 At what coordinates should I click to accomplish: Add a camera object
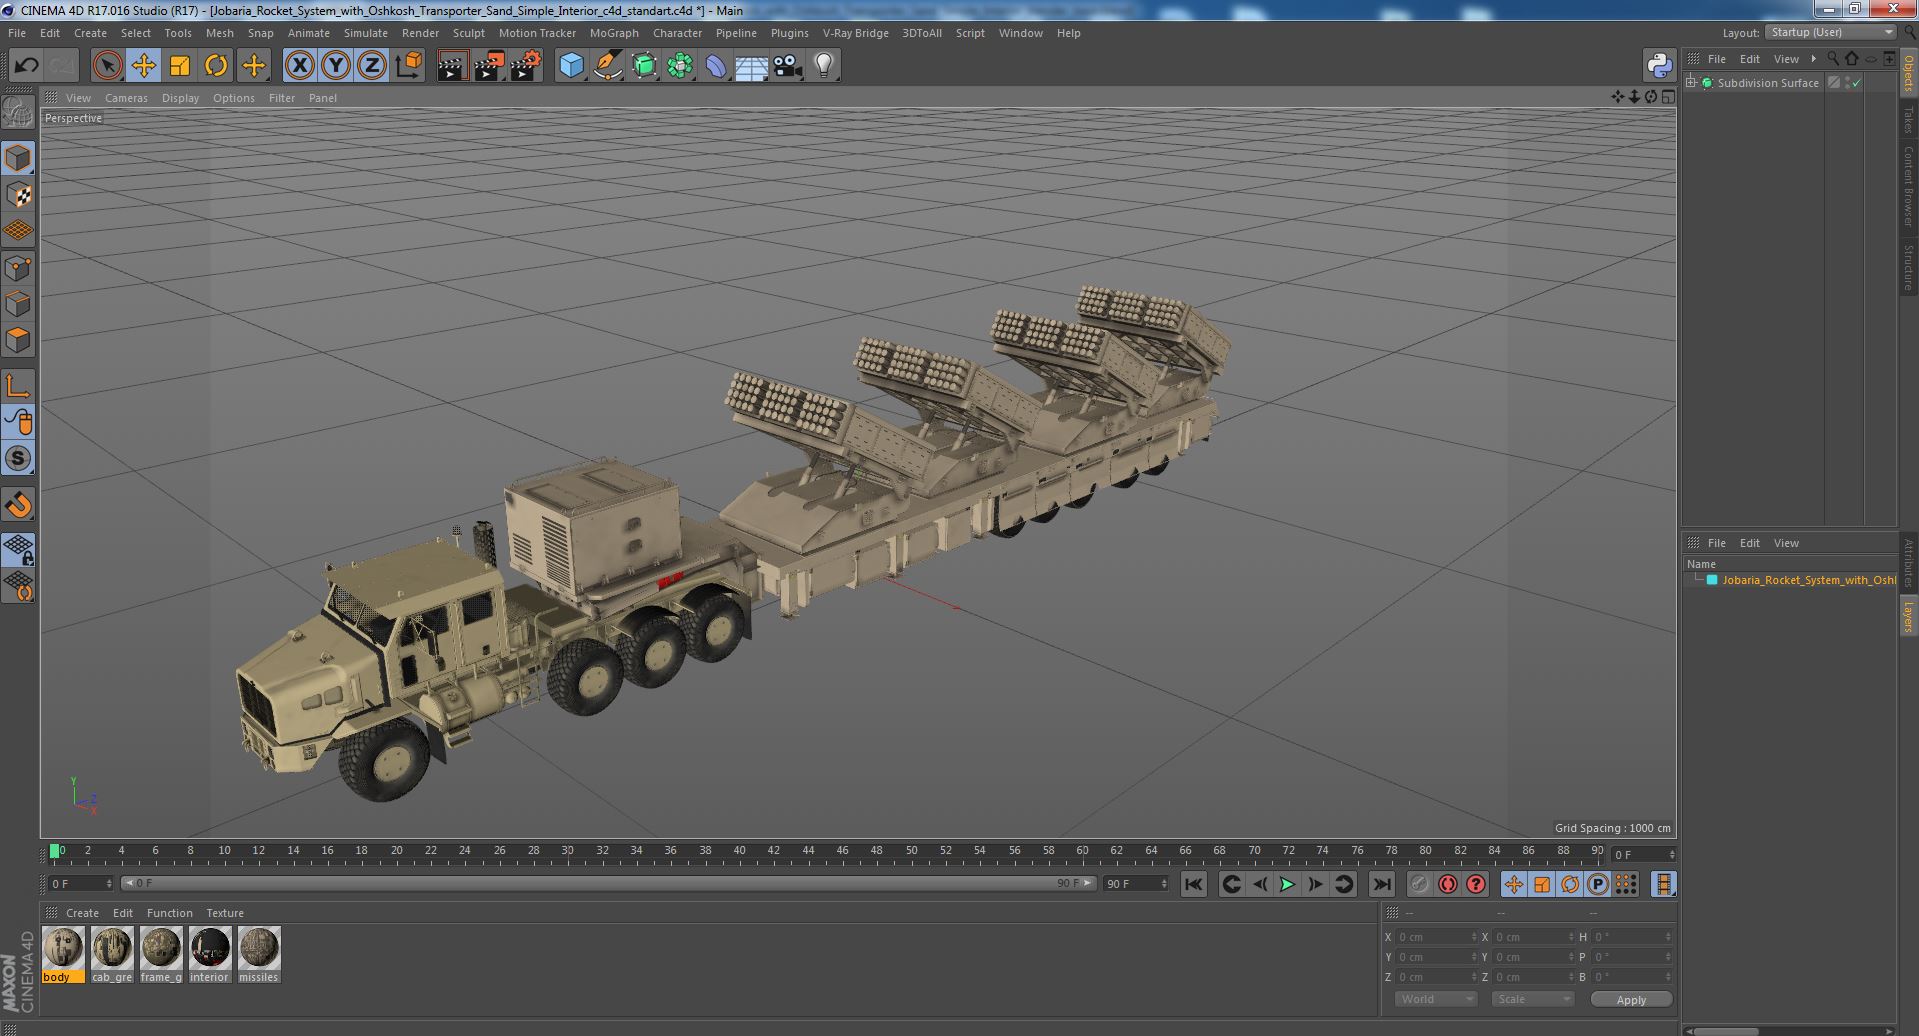tap(788, 66)
